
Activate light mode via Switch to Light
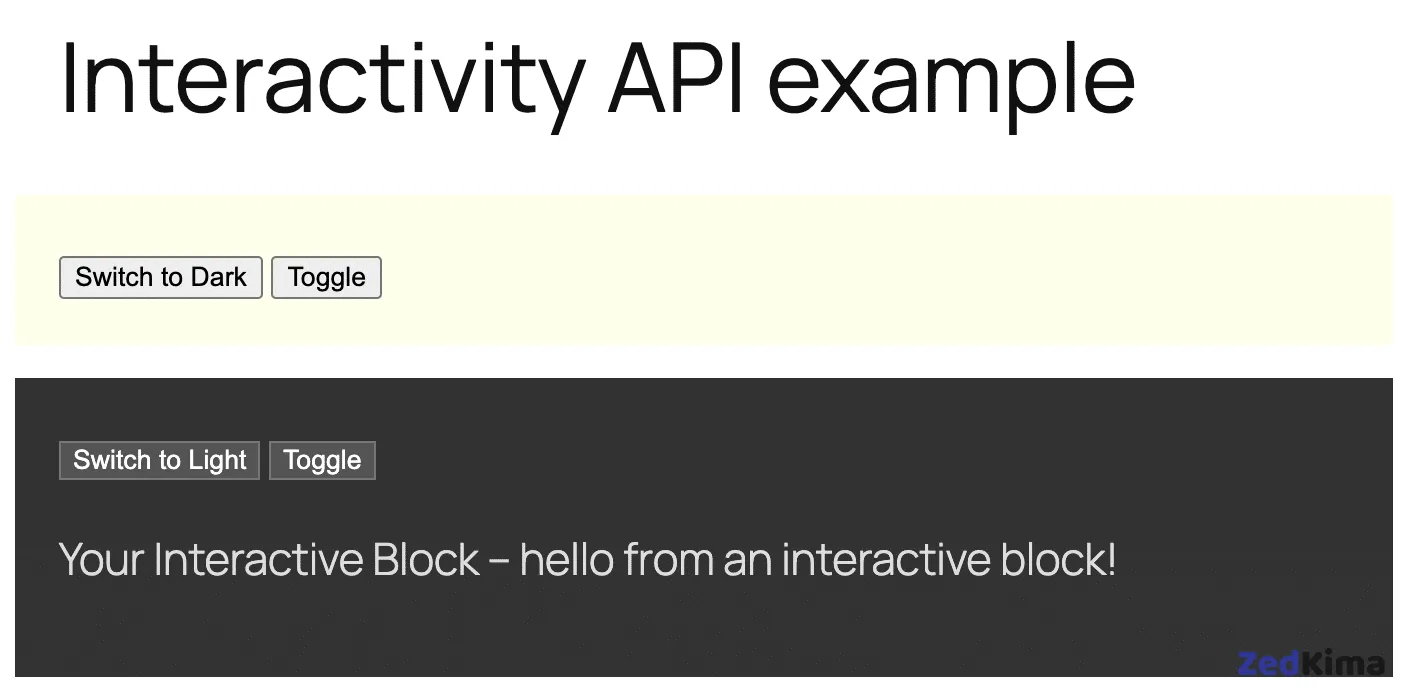click(158, 460)
